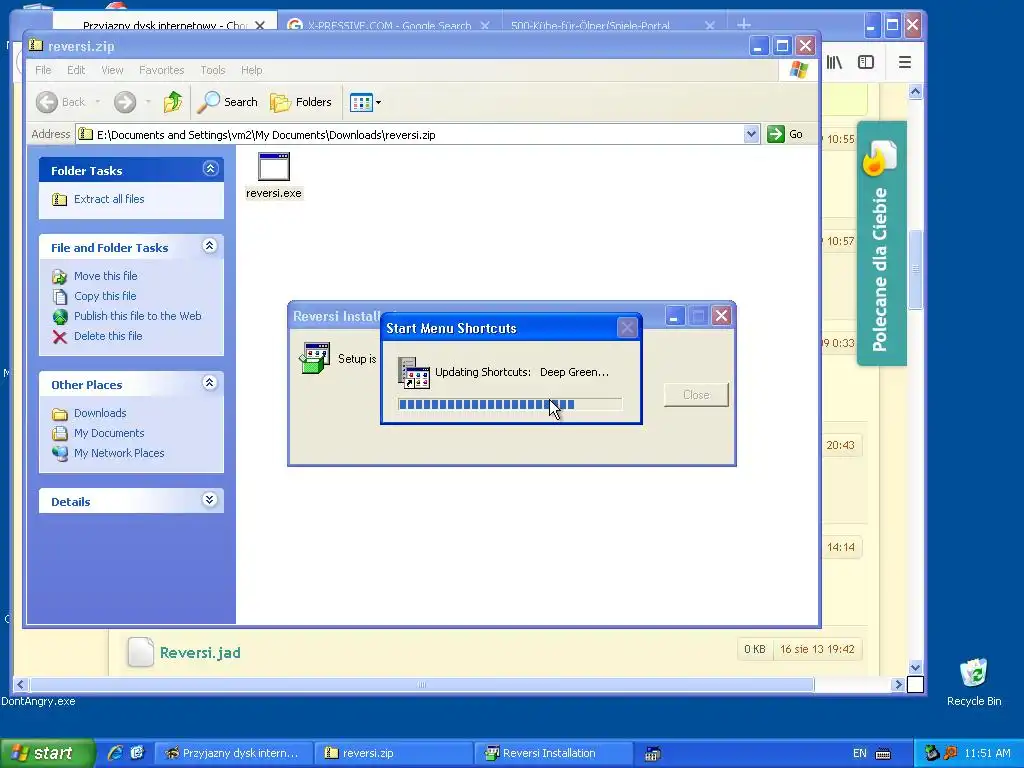Open My Documents from Other Places

pyautogui.click(x=108, y=434)
